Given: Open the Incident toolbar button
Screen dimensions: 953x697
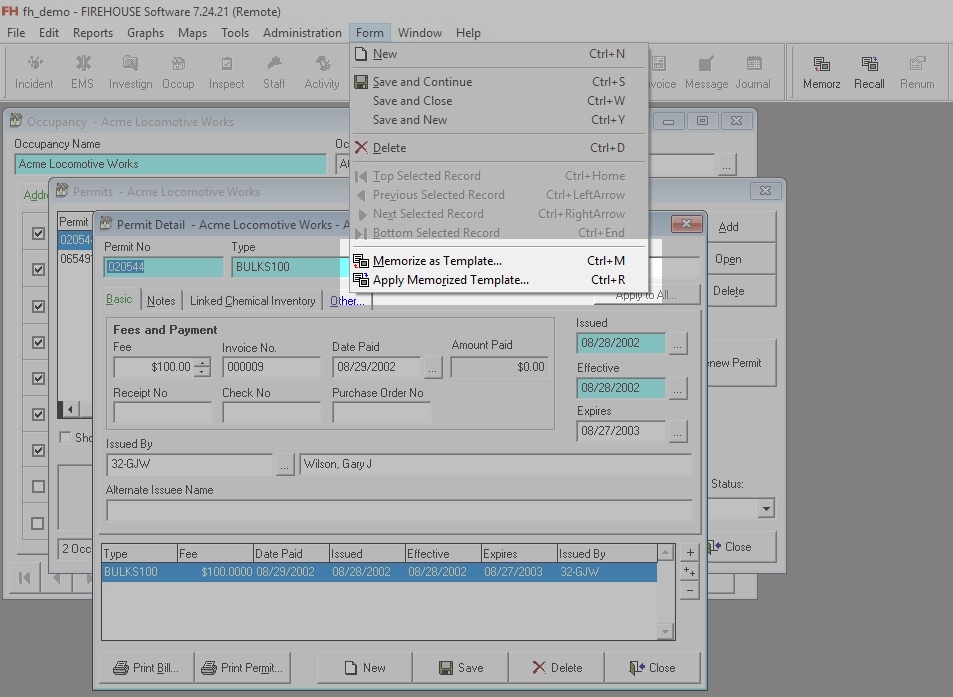Looking at the screenshot, I should (34, 72).
